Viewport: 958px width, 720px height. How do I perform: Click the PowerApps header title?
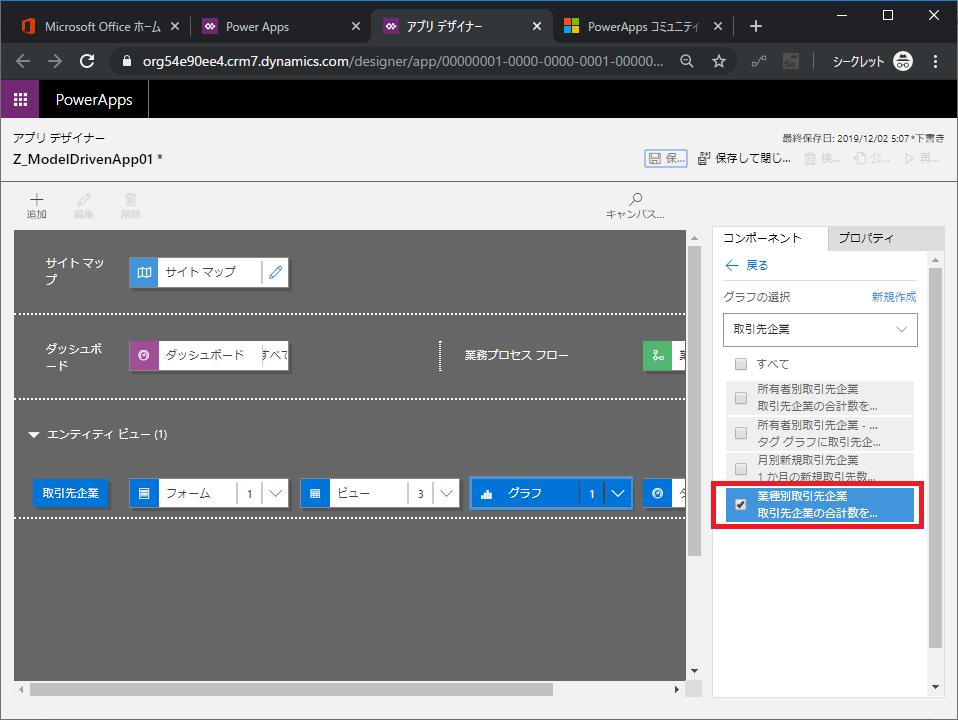click(x=94, y=100)
